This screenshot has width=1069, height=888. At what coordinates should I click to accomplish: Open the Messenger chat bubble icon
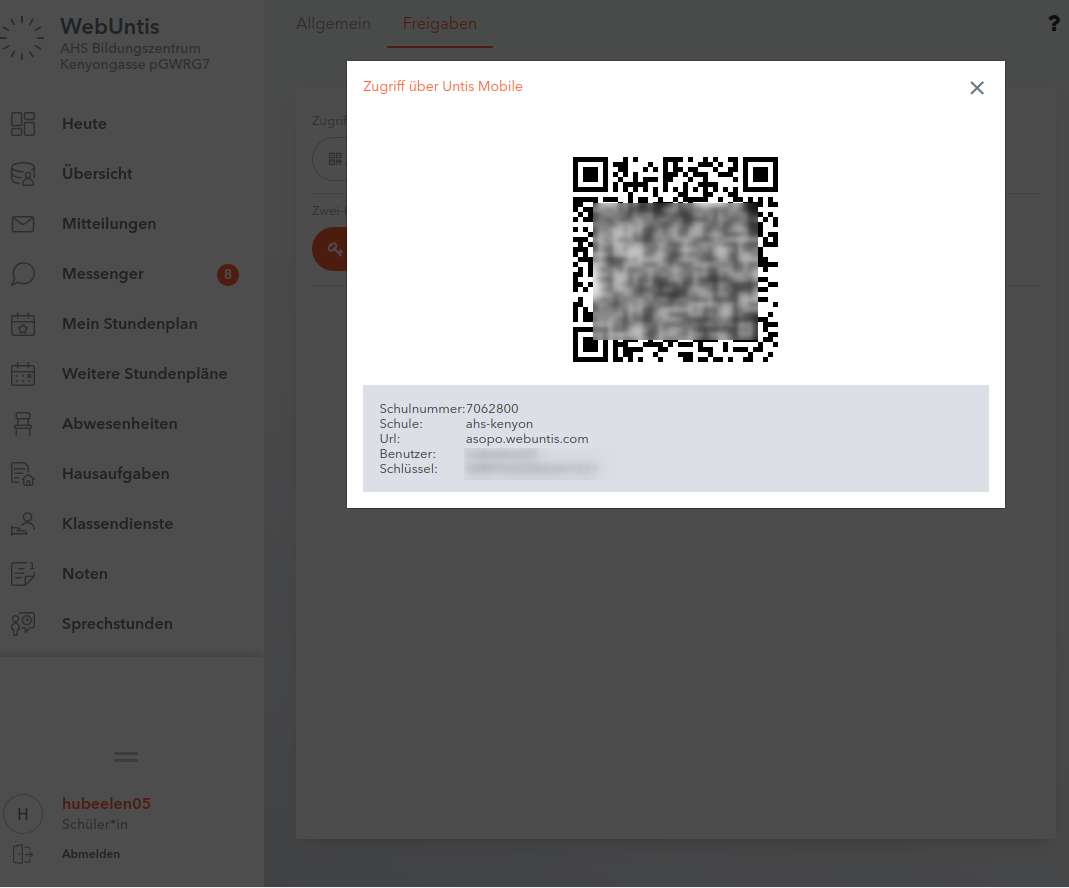[x=23, y=274]
